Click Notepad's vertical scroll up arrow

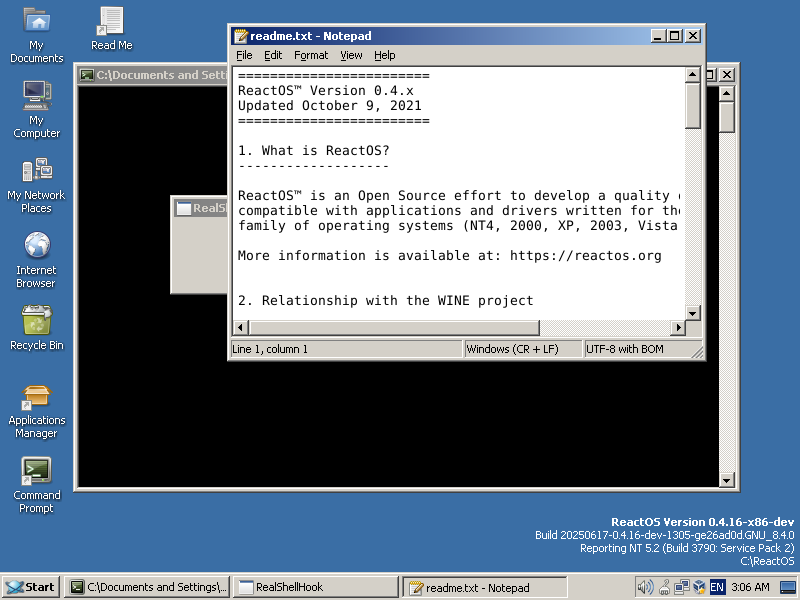tap(692, 75)
